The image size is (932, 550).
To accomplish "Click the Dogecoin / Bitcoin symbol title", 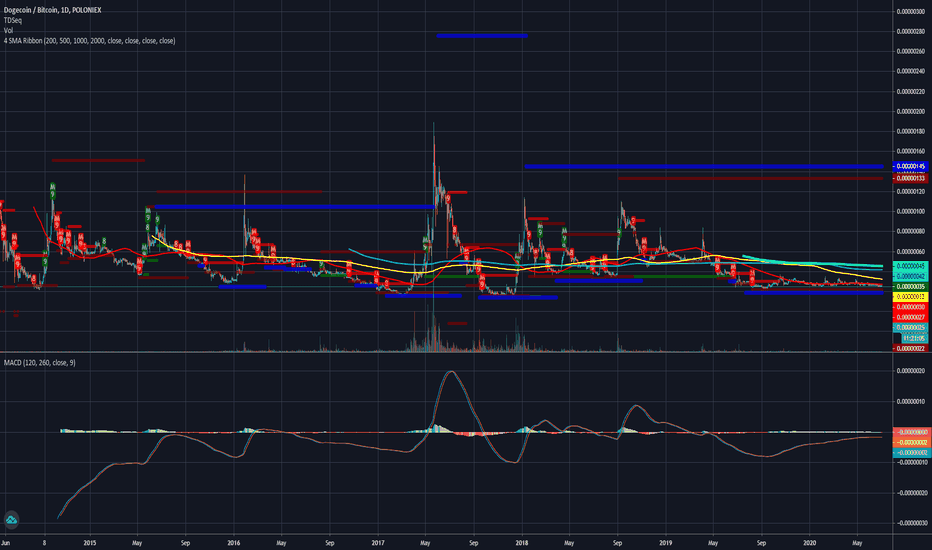I will [52, 10].
